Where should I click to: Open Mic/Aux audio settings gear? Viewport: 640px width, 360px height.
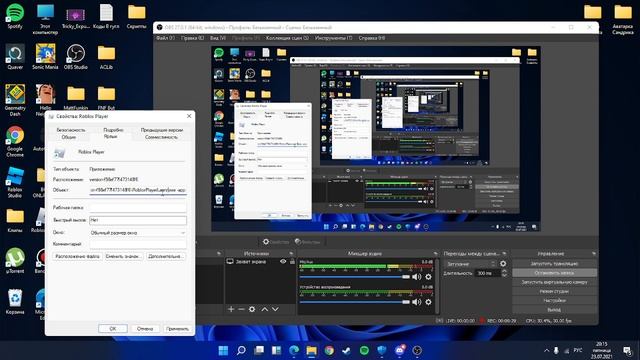pyautogui.click(x=428, y=277)
